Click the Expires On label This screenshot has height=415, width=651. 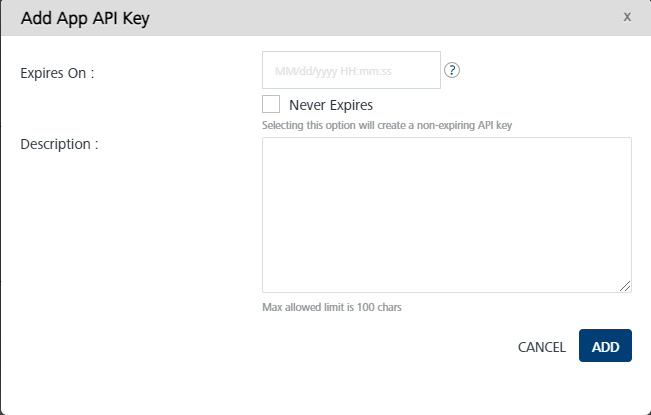(x=57, y=72)
